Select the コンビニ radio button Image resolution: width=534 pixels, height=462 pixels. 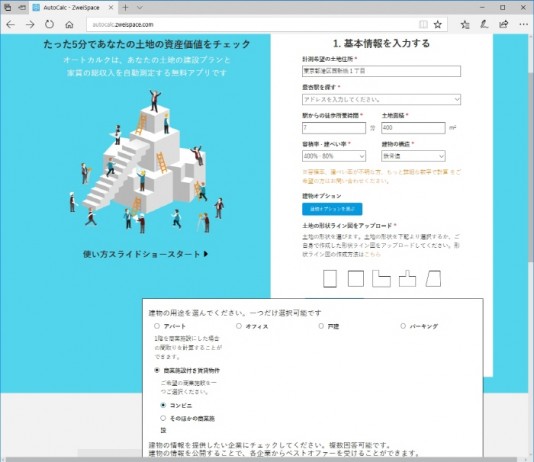point(163,405)
